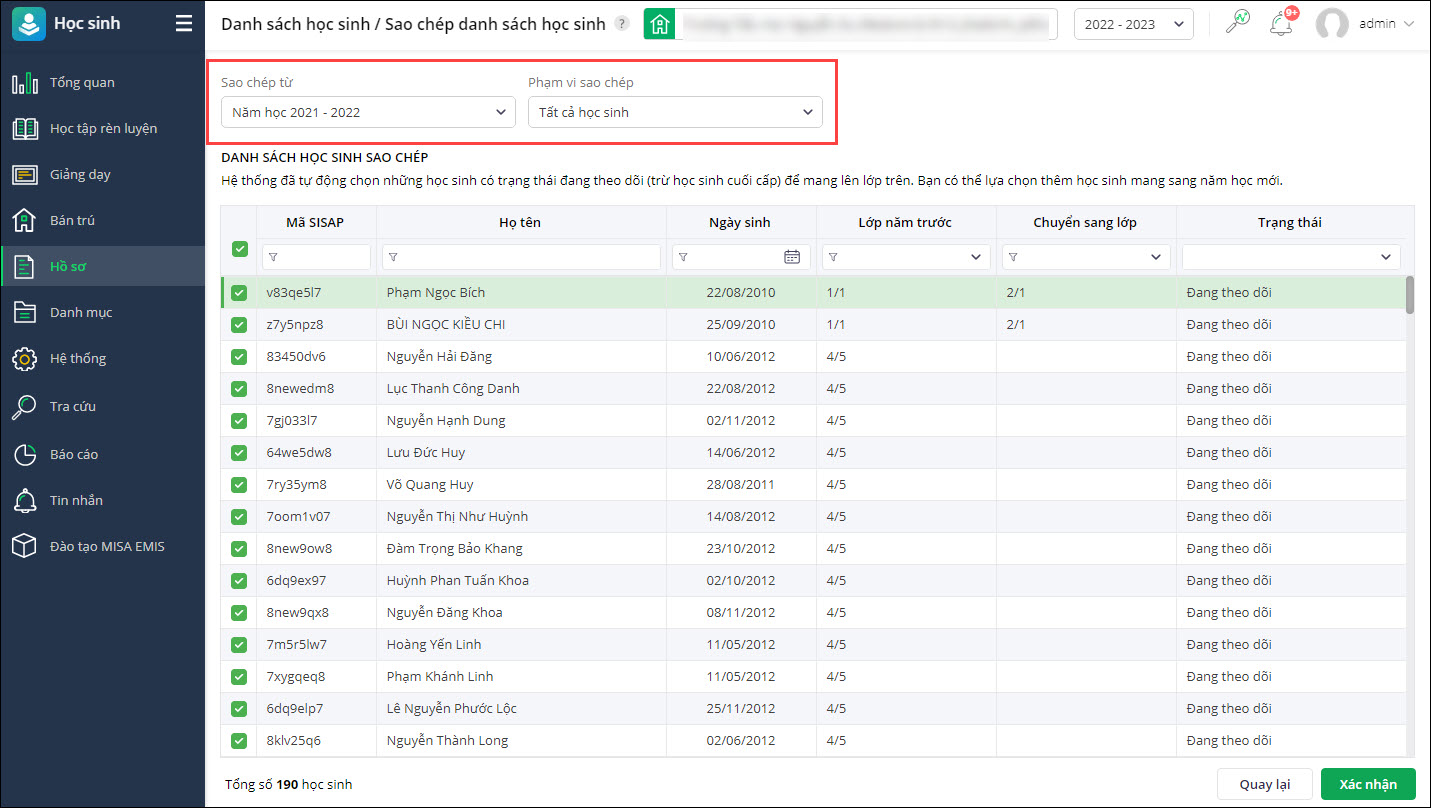Uncheck the checkbox for Nguyễn Hải Đăng
The width and height of the screenshot is (1431, 808).
pos(239,357)
